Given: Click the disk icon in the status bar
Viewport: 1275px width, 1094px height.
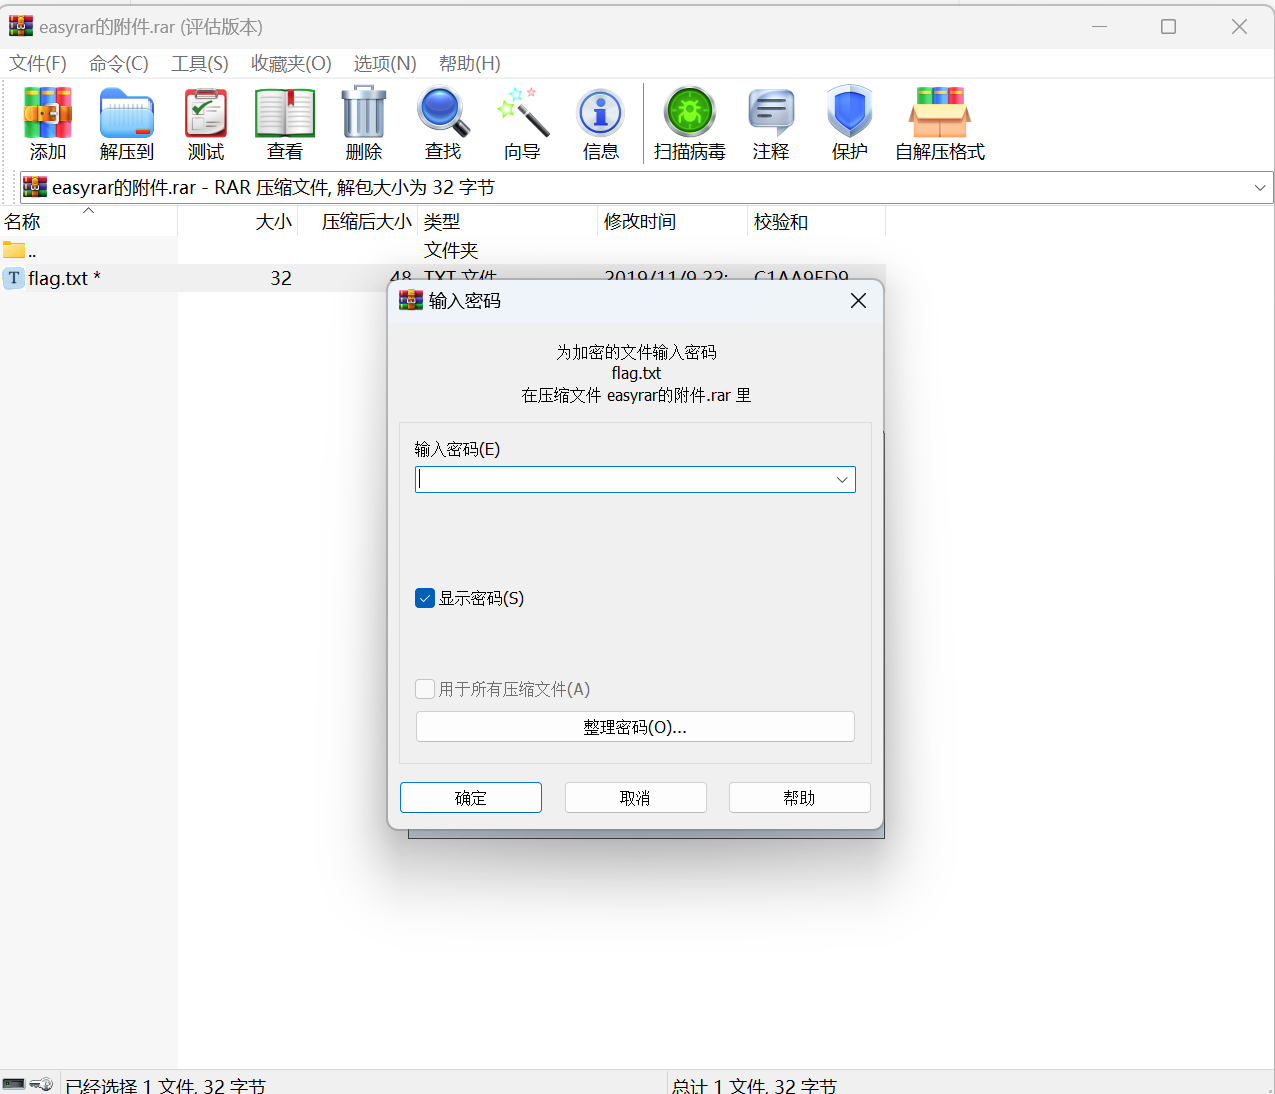Looking at the screenshot, I should [x=14, y=1084].
